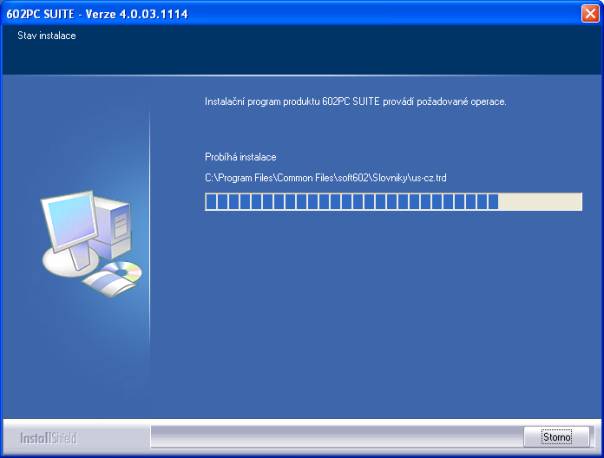Click the Storno button to cancel installation
Screen dimensions: 604x458
[x=556, y=437]
